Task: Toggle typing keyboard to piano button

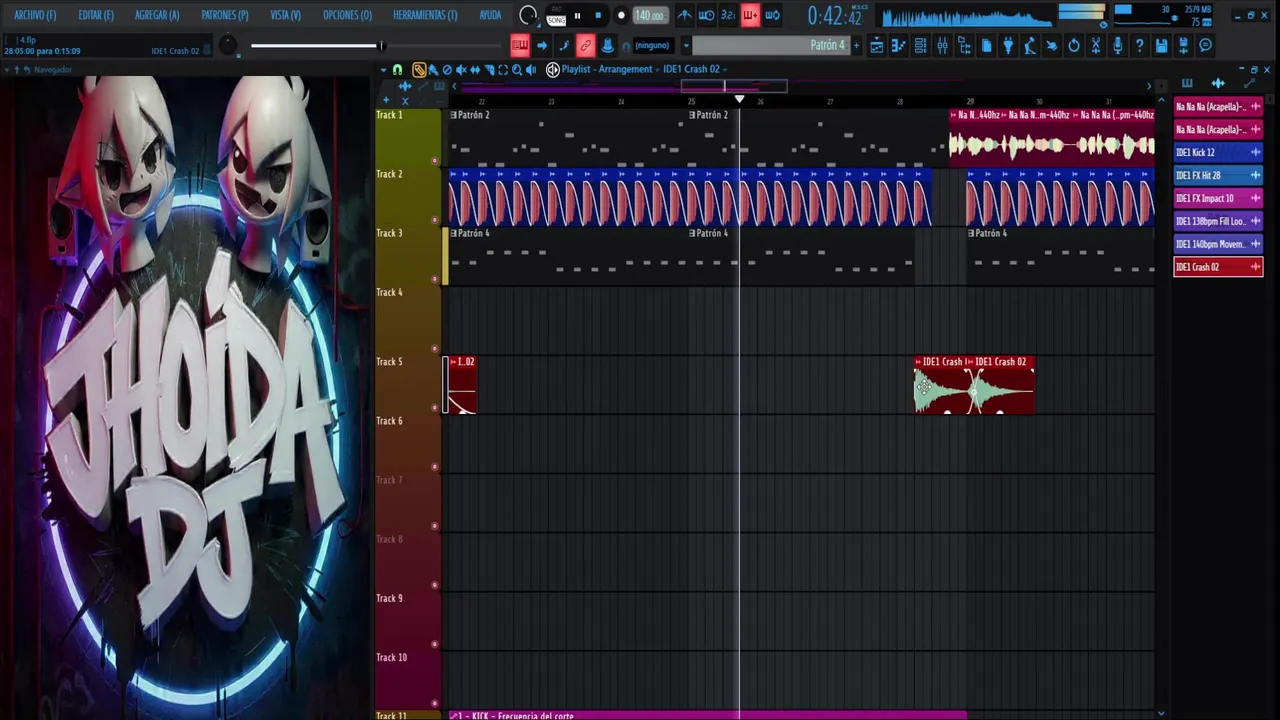Action: tap(520, 45)
